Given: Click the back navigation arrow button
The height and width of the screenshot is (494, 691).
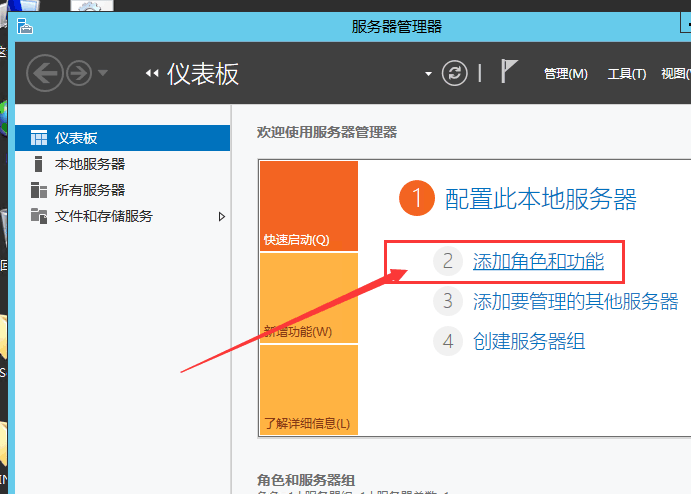Looking at the screenshot, I should tap(44, 73).
